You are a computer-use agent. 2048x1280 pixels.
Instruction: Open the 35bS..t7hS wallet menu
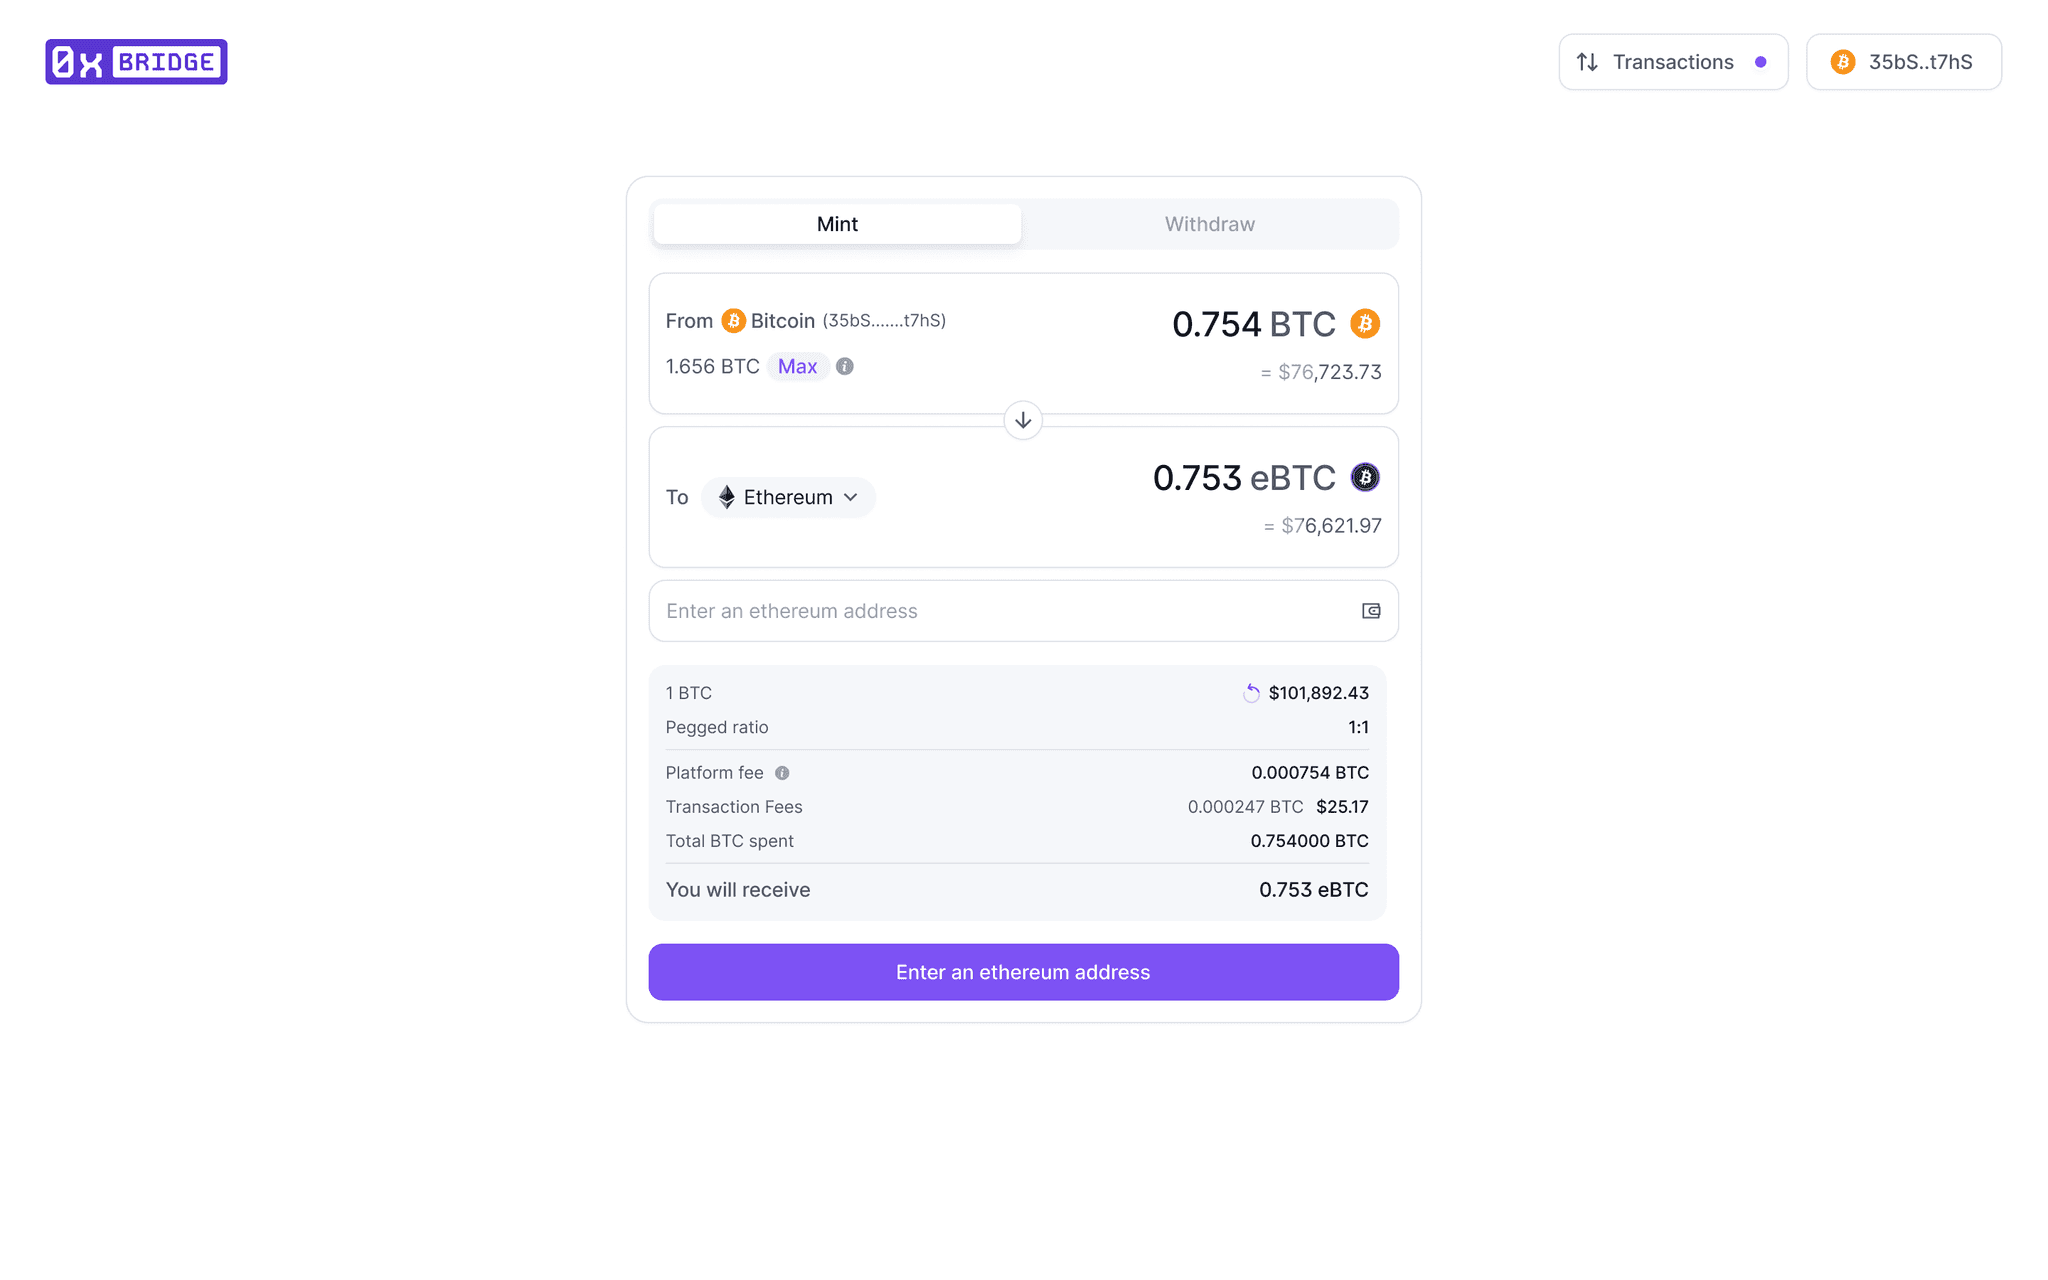[1903, 62]
